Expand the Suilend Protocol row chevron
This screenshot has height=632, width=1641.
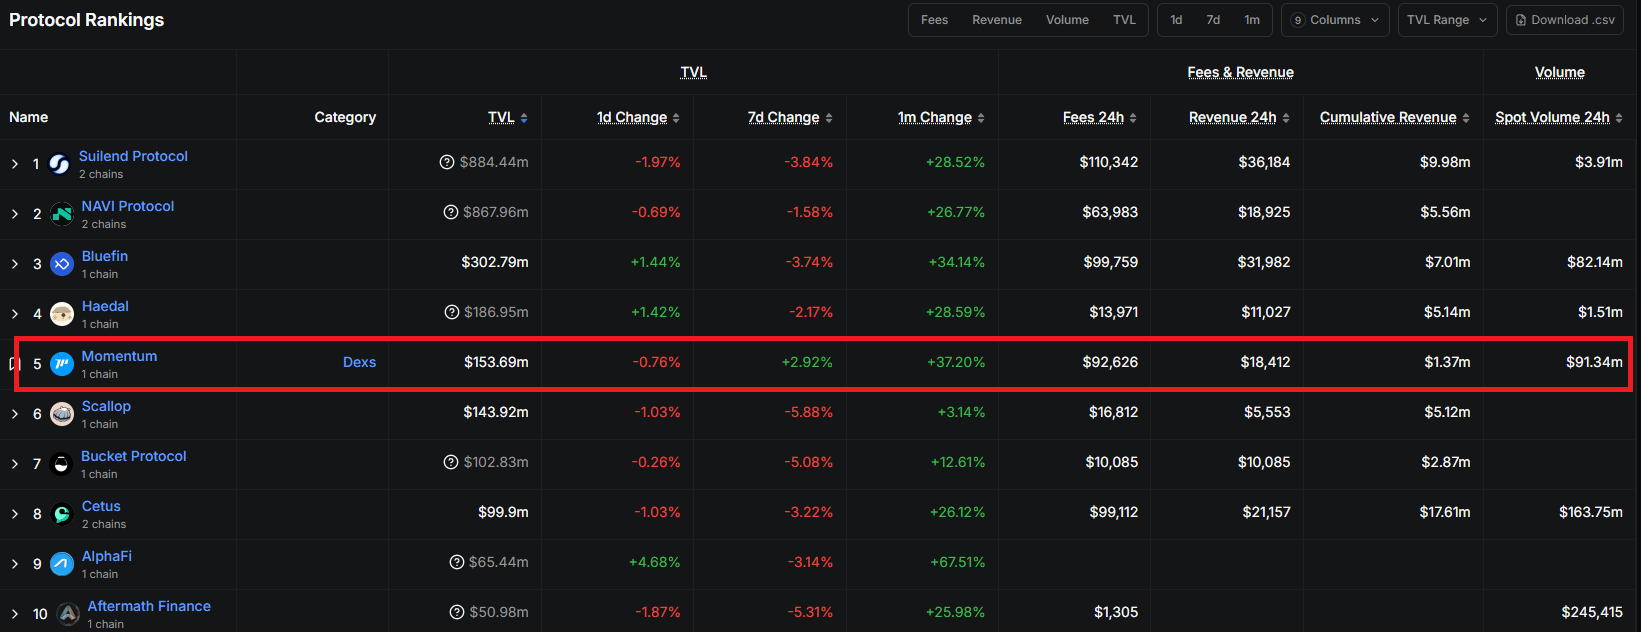coord(15,164)
